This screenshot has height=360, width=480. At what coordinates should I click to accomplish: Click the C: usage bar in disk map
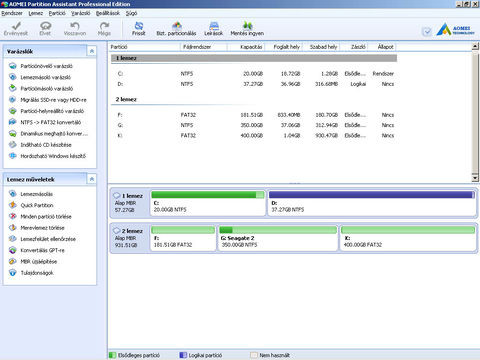coord(208,195)
